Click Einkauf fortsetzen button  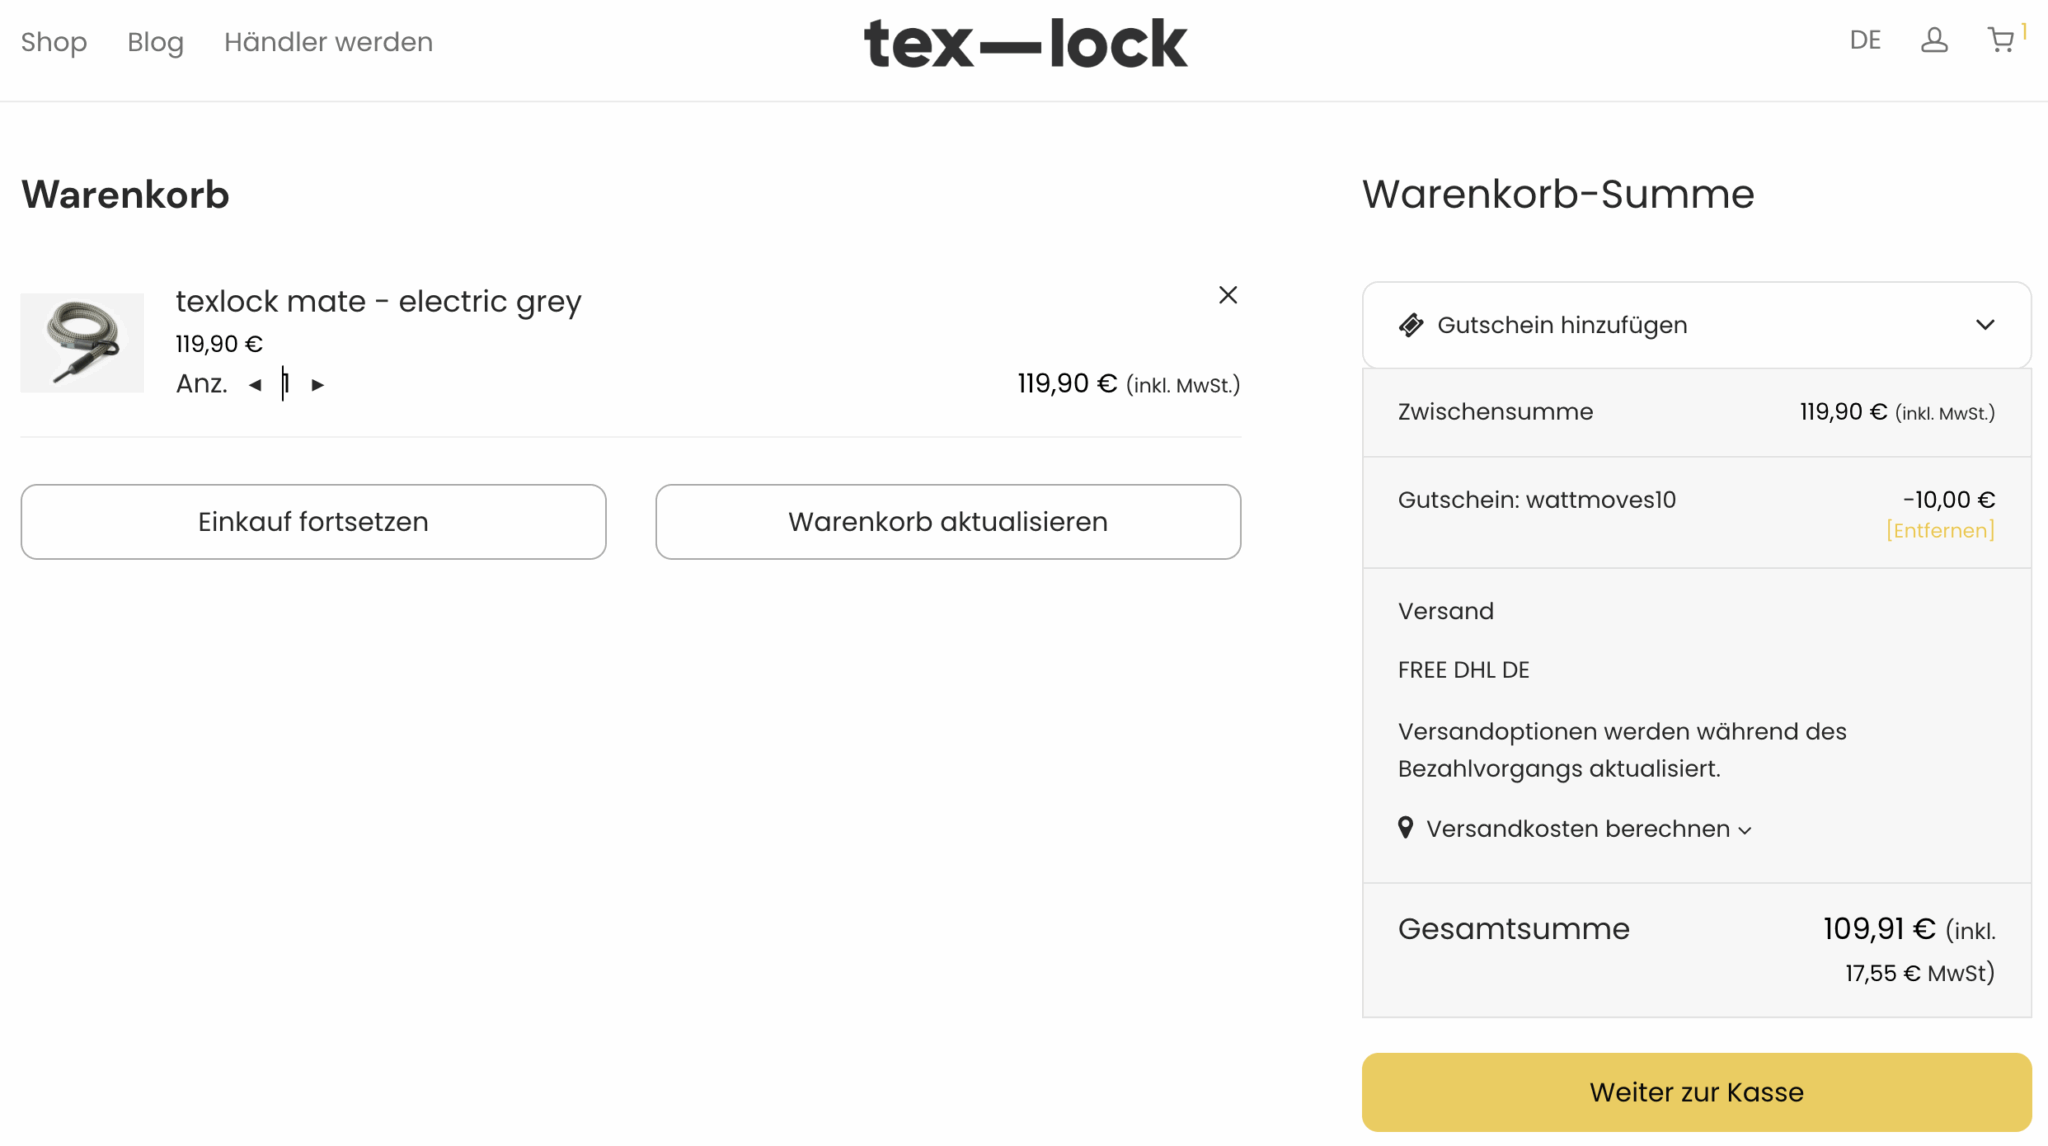[313, 522]
